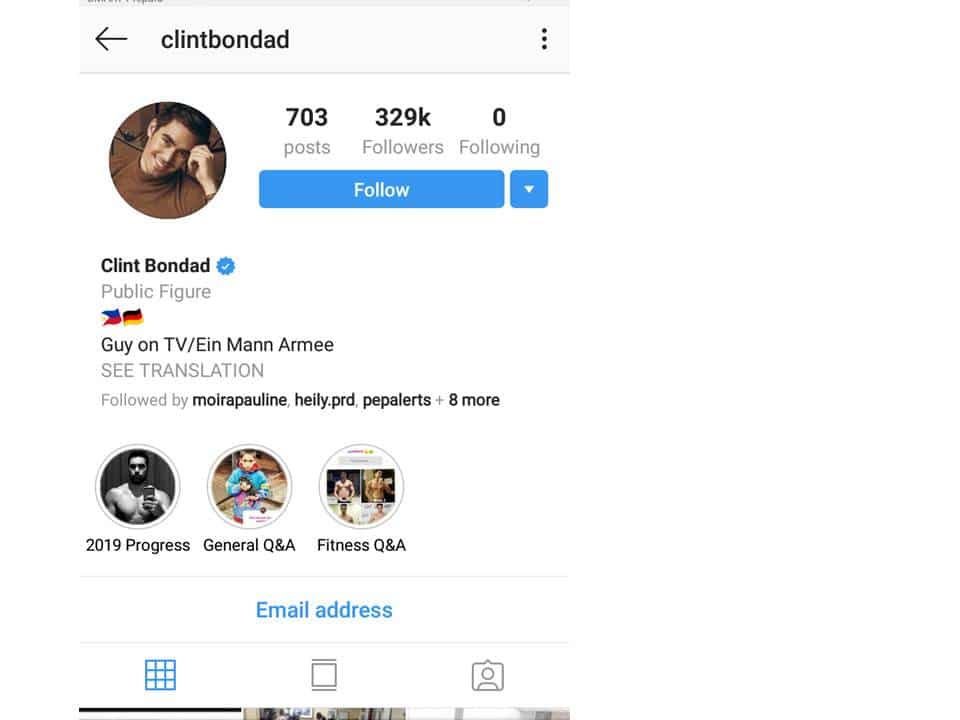960x720 pixels.
Task: Open the tagged photos tab
Action: [x=488, y=675]
